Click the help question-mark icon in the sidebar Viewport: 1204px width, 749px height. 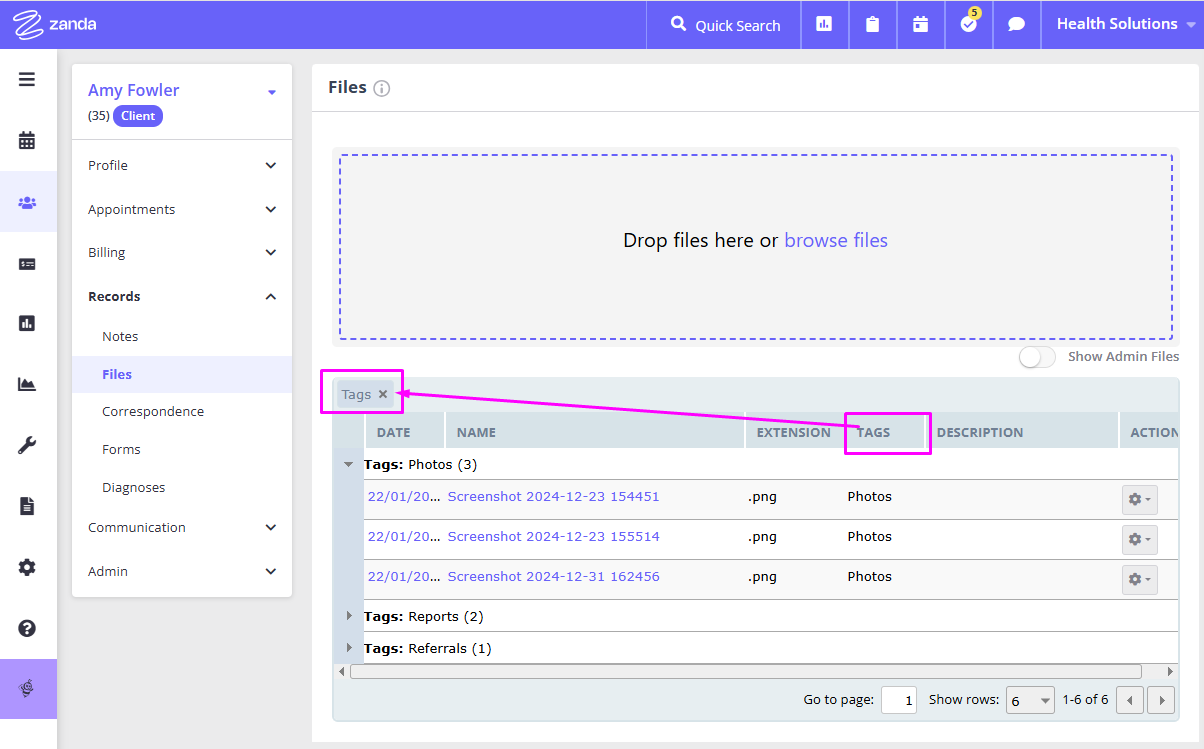[x=28, y=629]
